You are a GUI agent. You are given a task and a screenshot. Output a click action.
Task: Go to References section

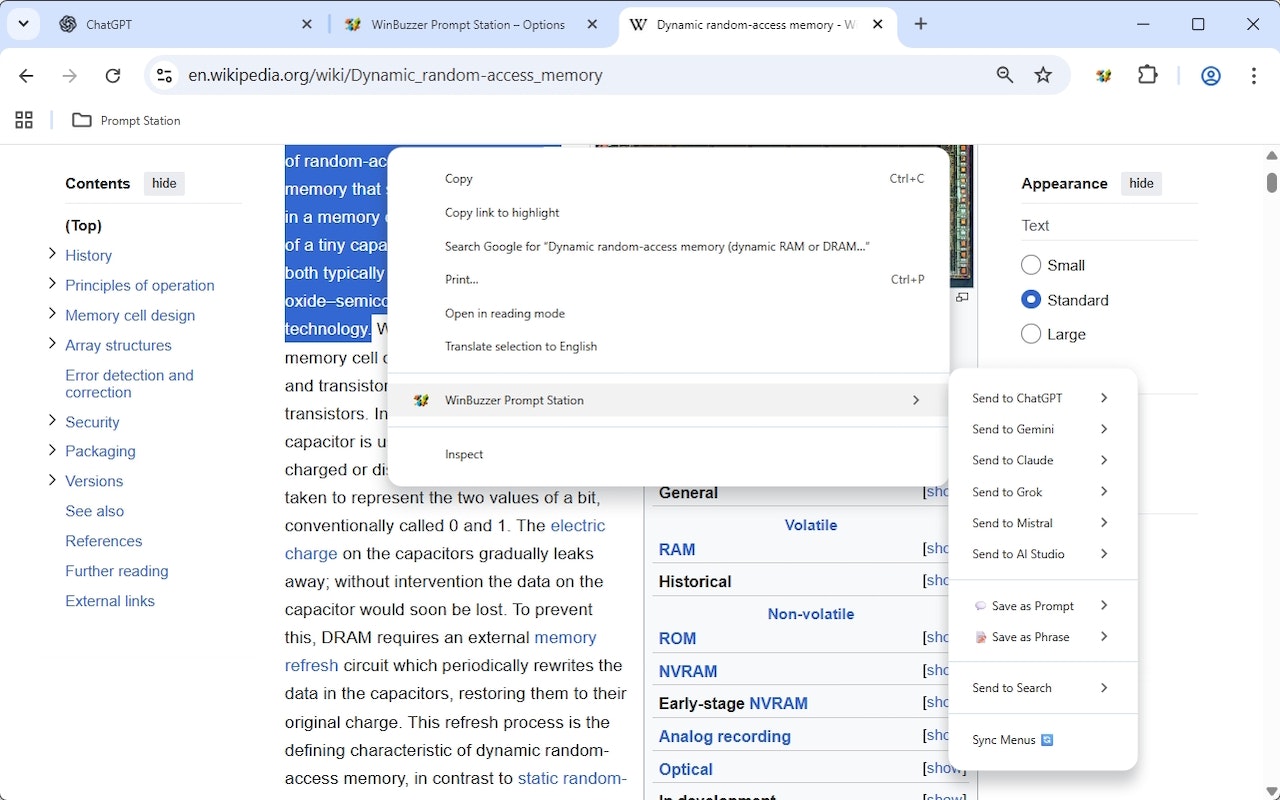(x=103, y=541)
